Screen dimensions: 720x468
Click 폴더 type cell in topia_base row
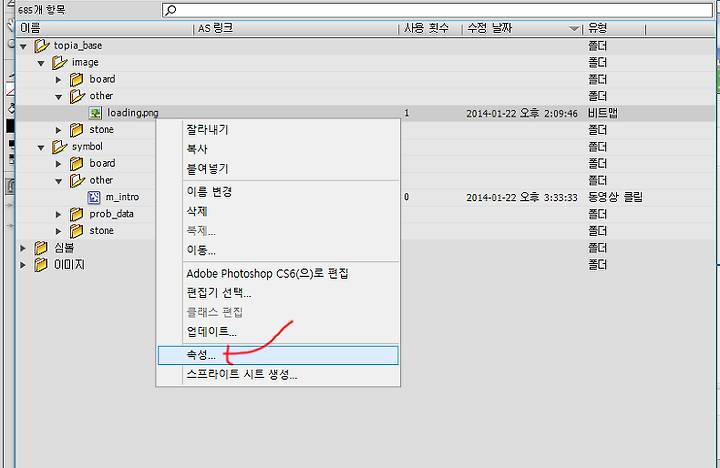click(x=597, y=46)
